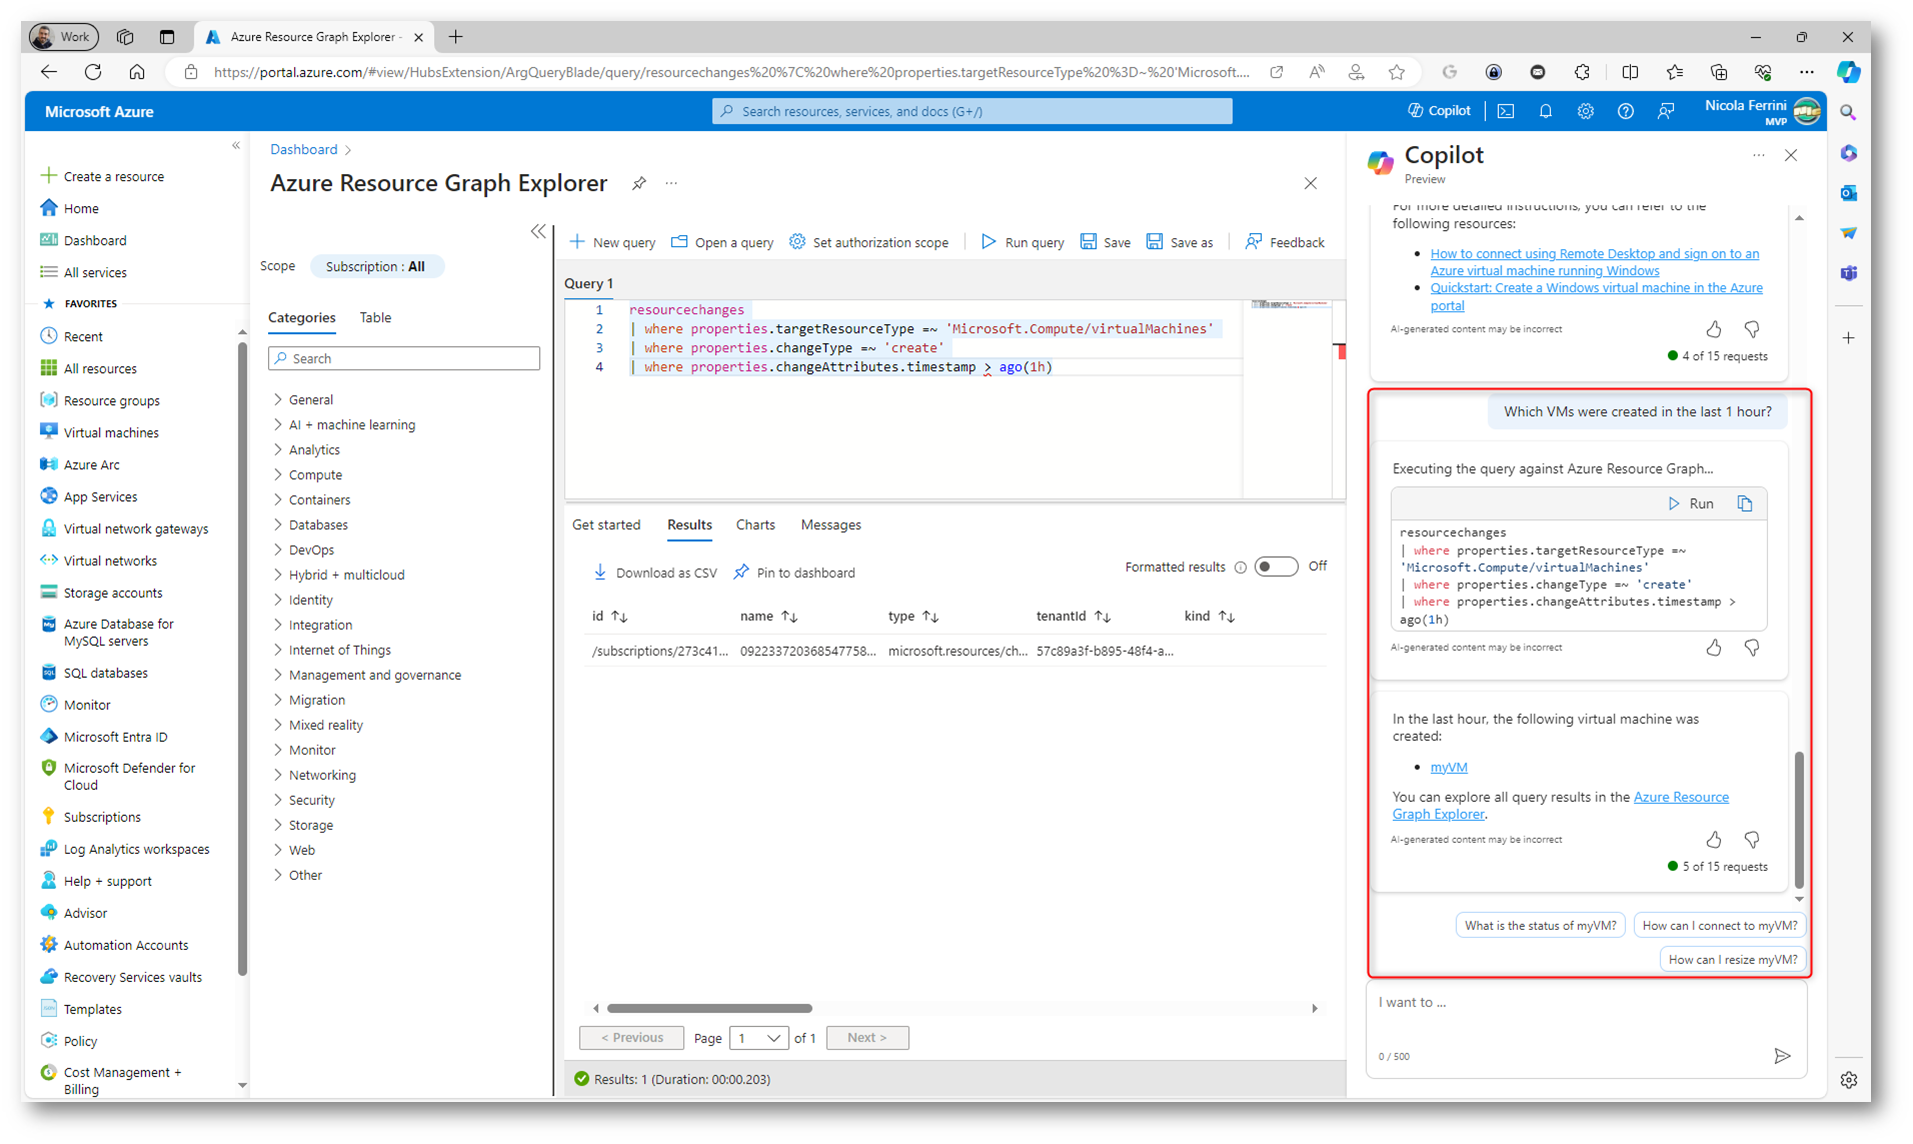
Task: Click the Subscription : All scope pill
Action: (x=376, y=267)
